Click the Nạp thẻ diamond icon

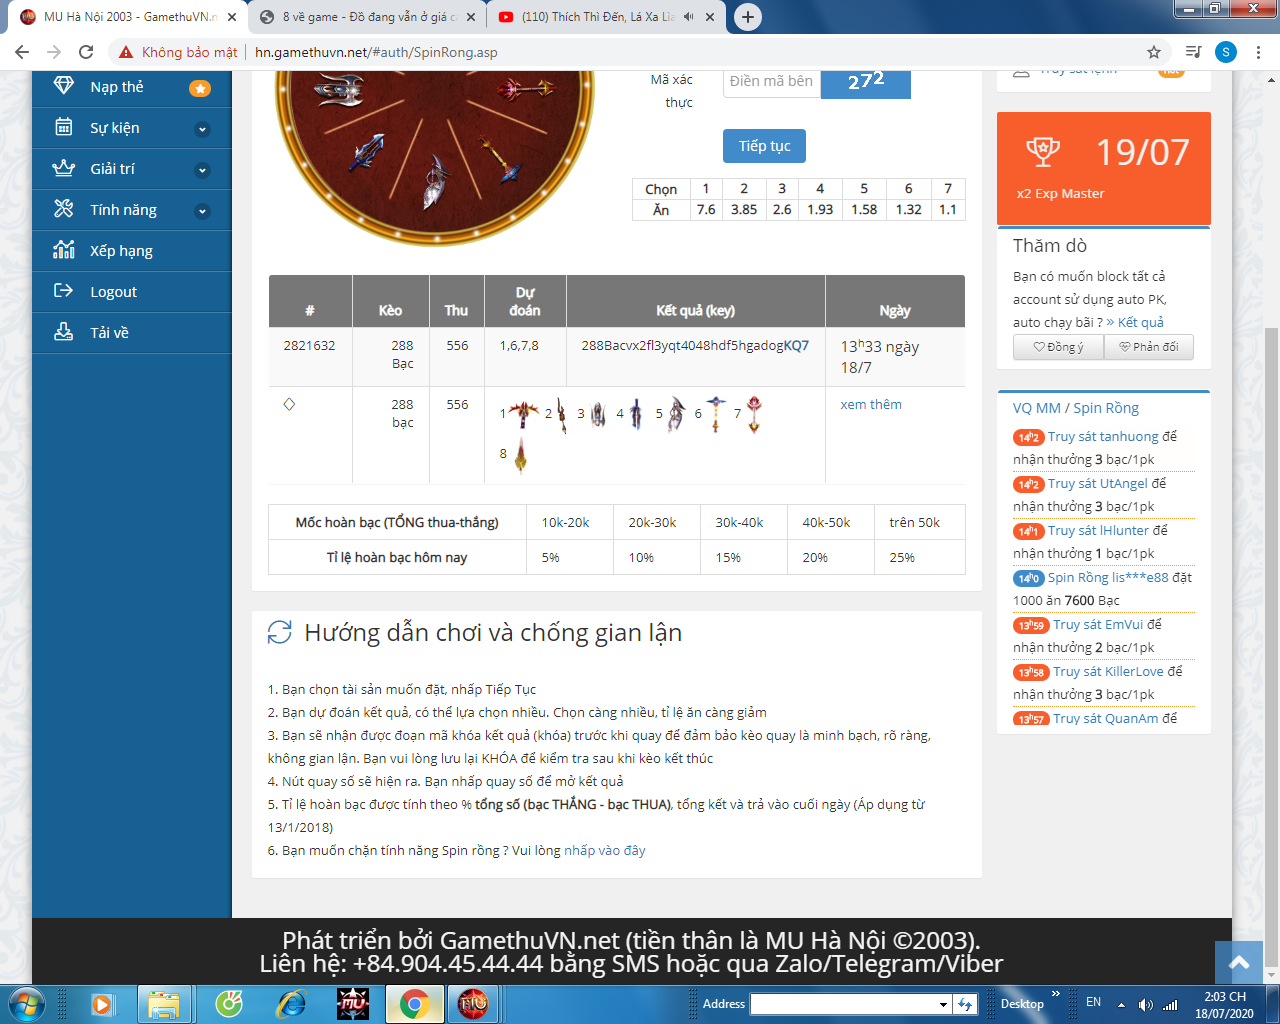coord(63,87)
